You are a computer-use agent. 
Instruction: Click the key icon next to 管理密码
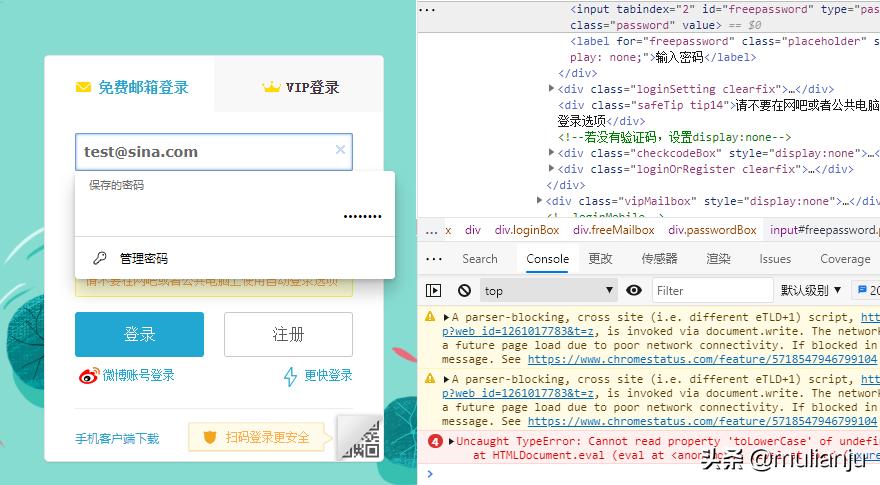tap(100, 258)
